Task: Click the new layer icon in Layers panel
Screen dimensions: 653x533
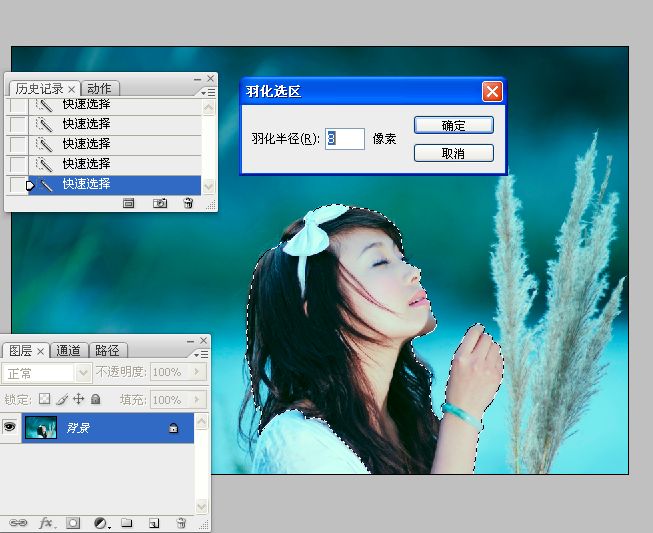Action: coord(154,522)
